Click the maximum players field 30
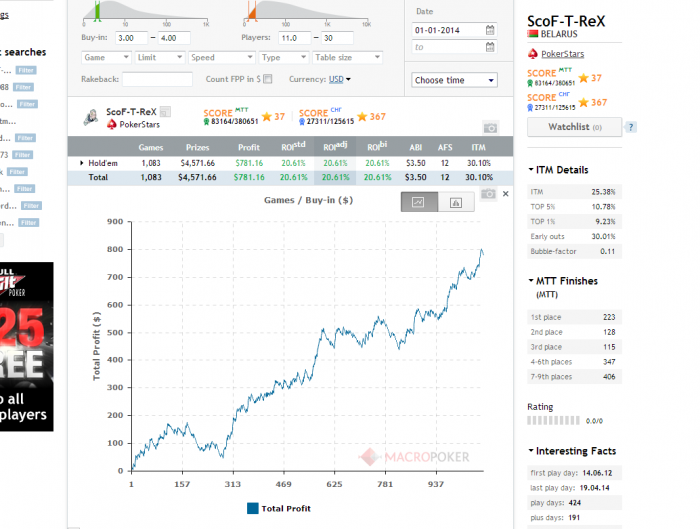This screenshot has height=529, width=700. 337,38
